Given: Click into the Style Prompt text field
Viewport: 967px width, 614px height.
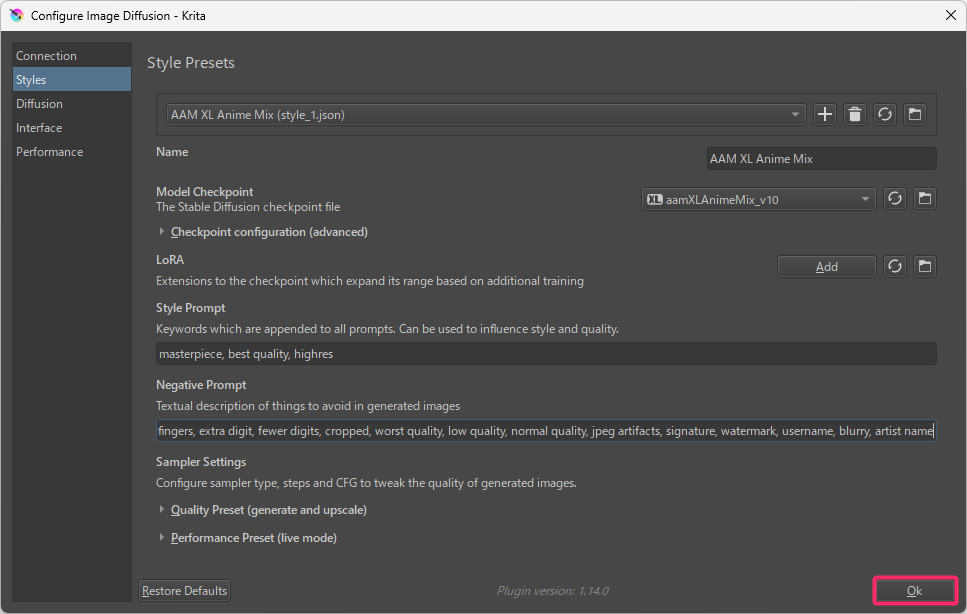Looking at the screenshot, I should (546, 354).
